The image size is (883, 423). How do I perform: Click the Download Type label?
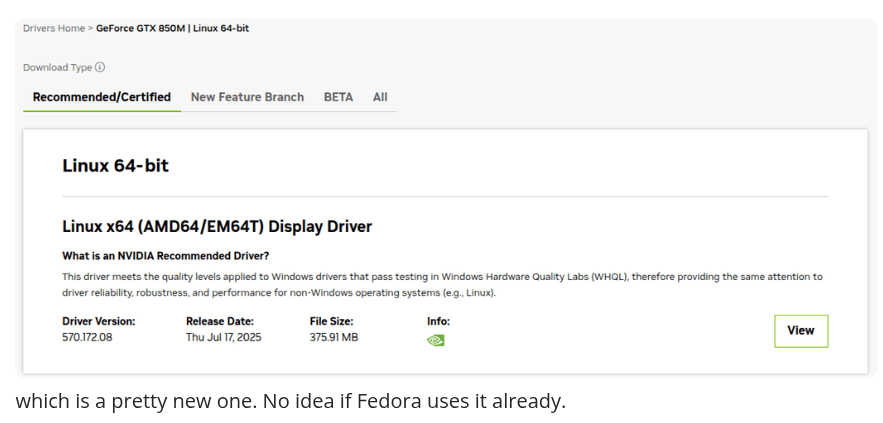click(57, 68)
